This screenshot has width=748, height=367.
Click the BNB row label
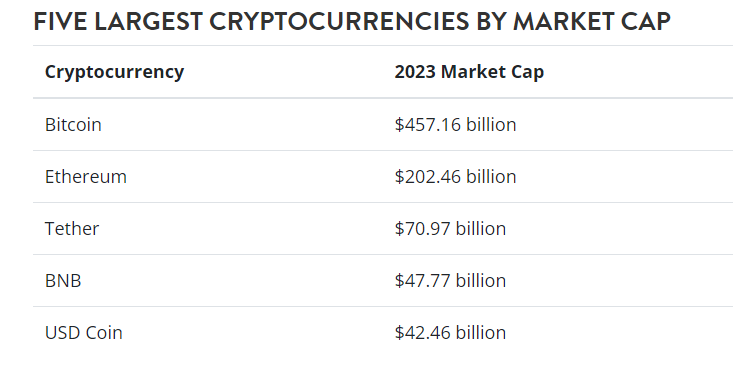(63, 280)
